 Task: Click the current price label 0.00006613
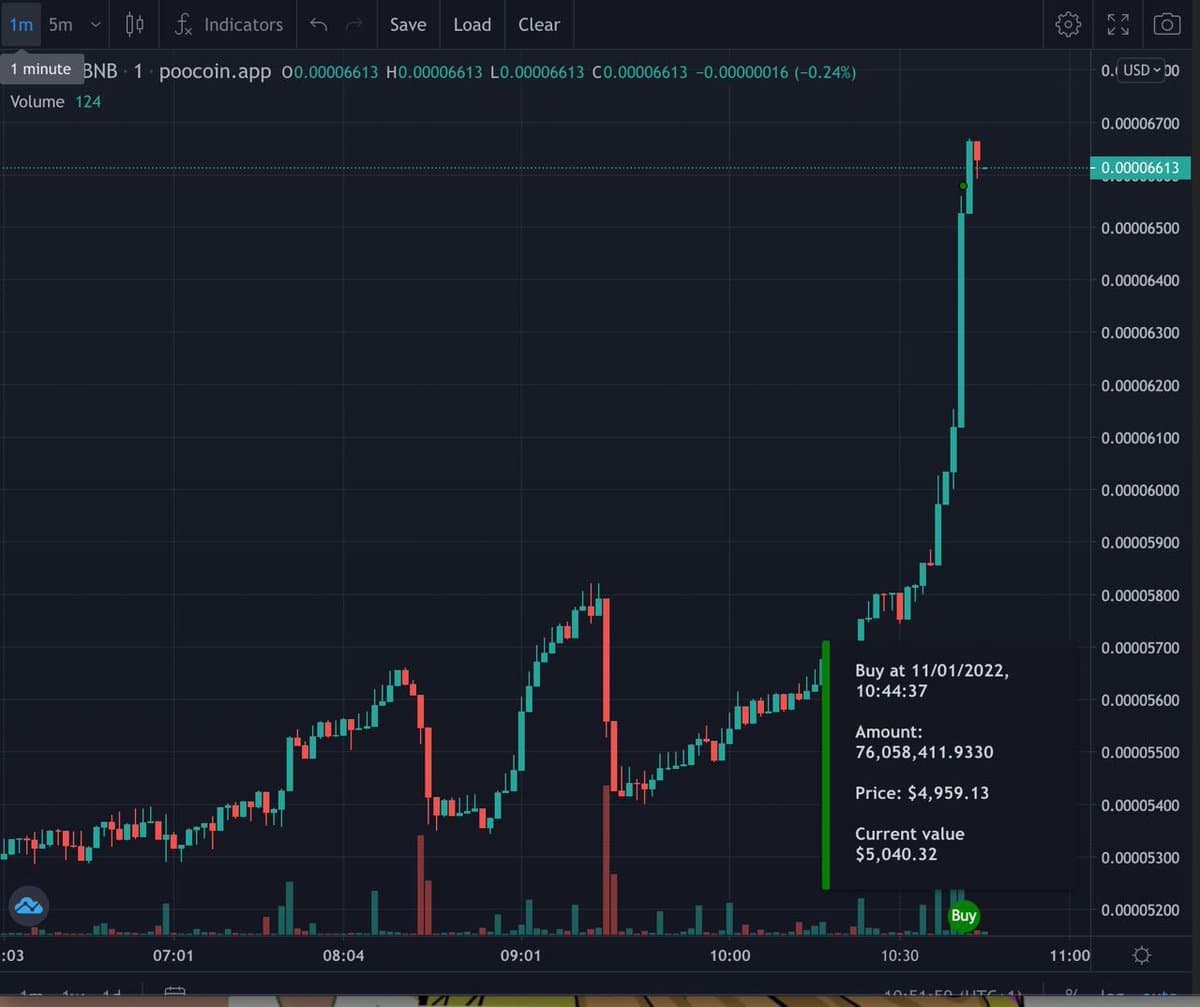[1140, 168]
